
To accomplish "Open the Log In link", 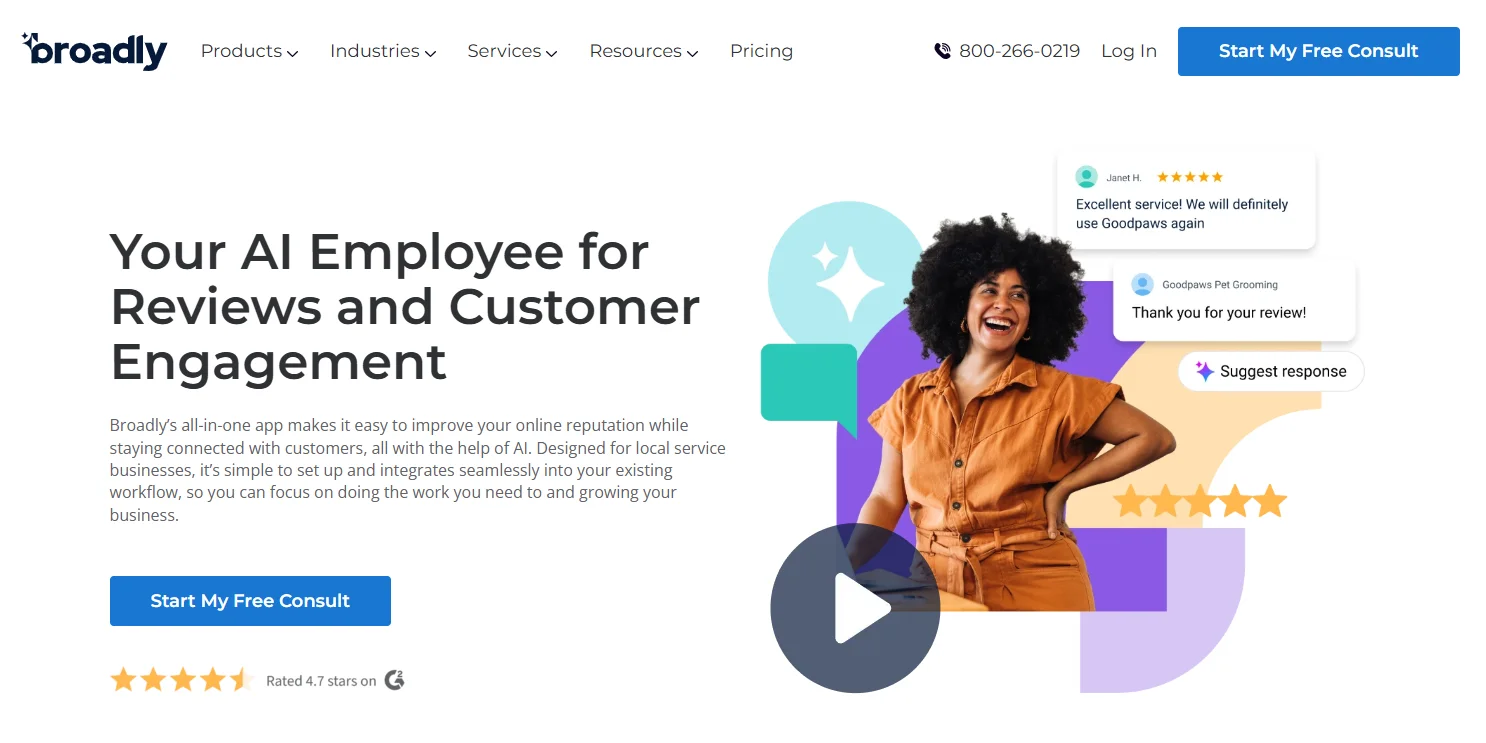I will [x=1129, y=51].
